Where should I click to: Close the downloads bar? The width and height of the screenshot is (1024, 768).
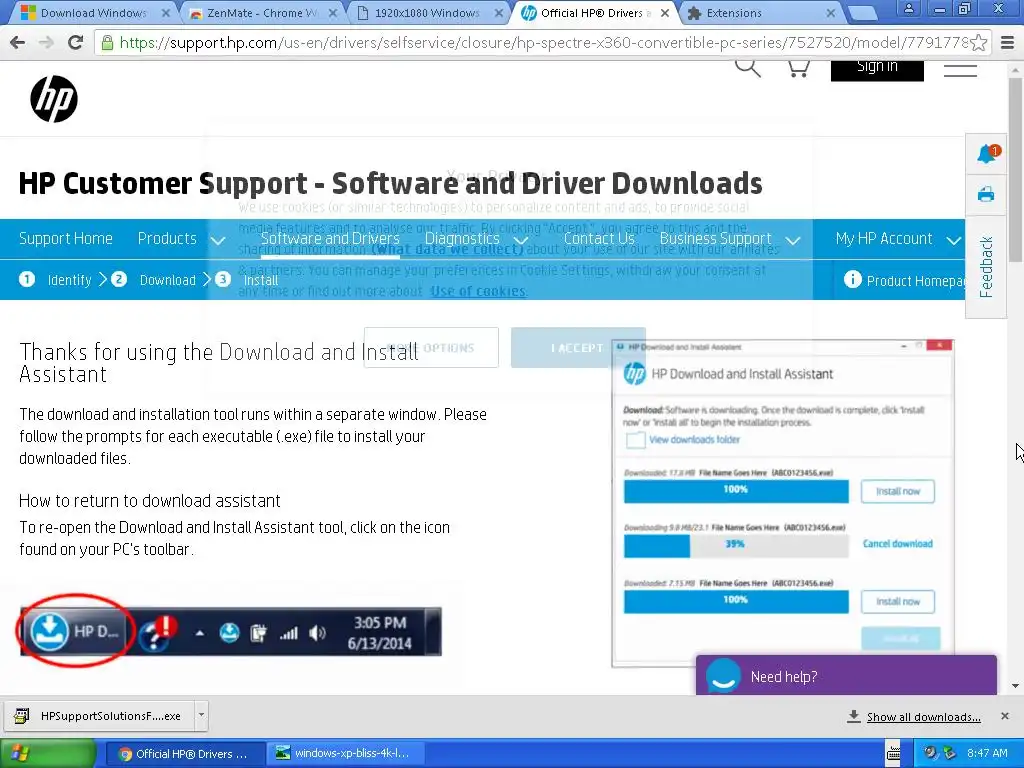click(x=1004, y=716)
